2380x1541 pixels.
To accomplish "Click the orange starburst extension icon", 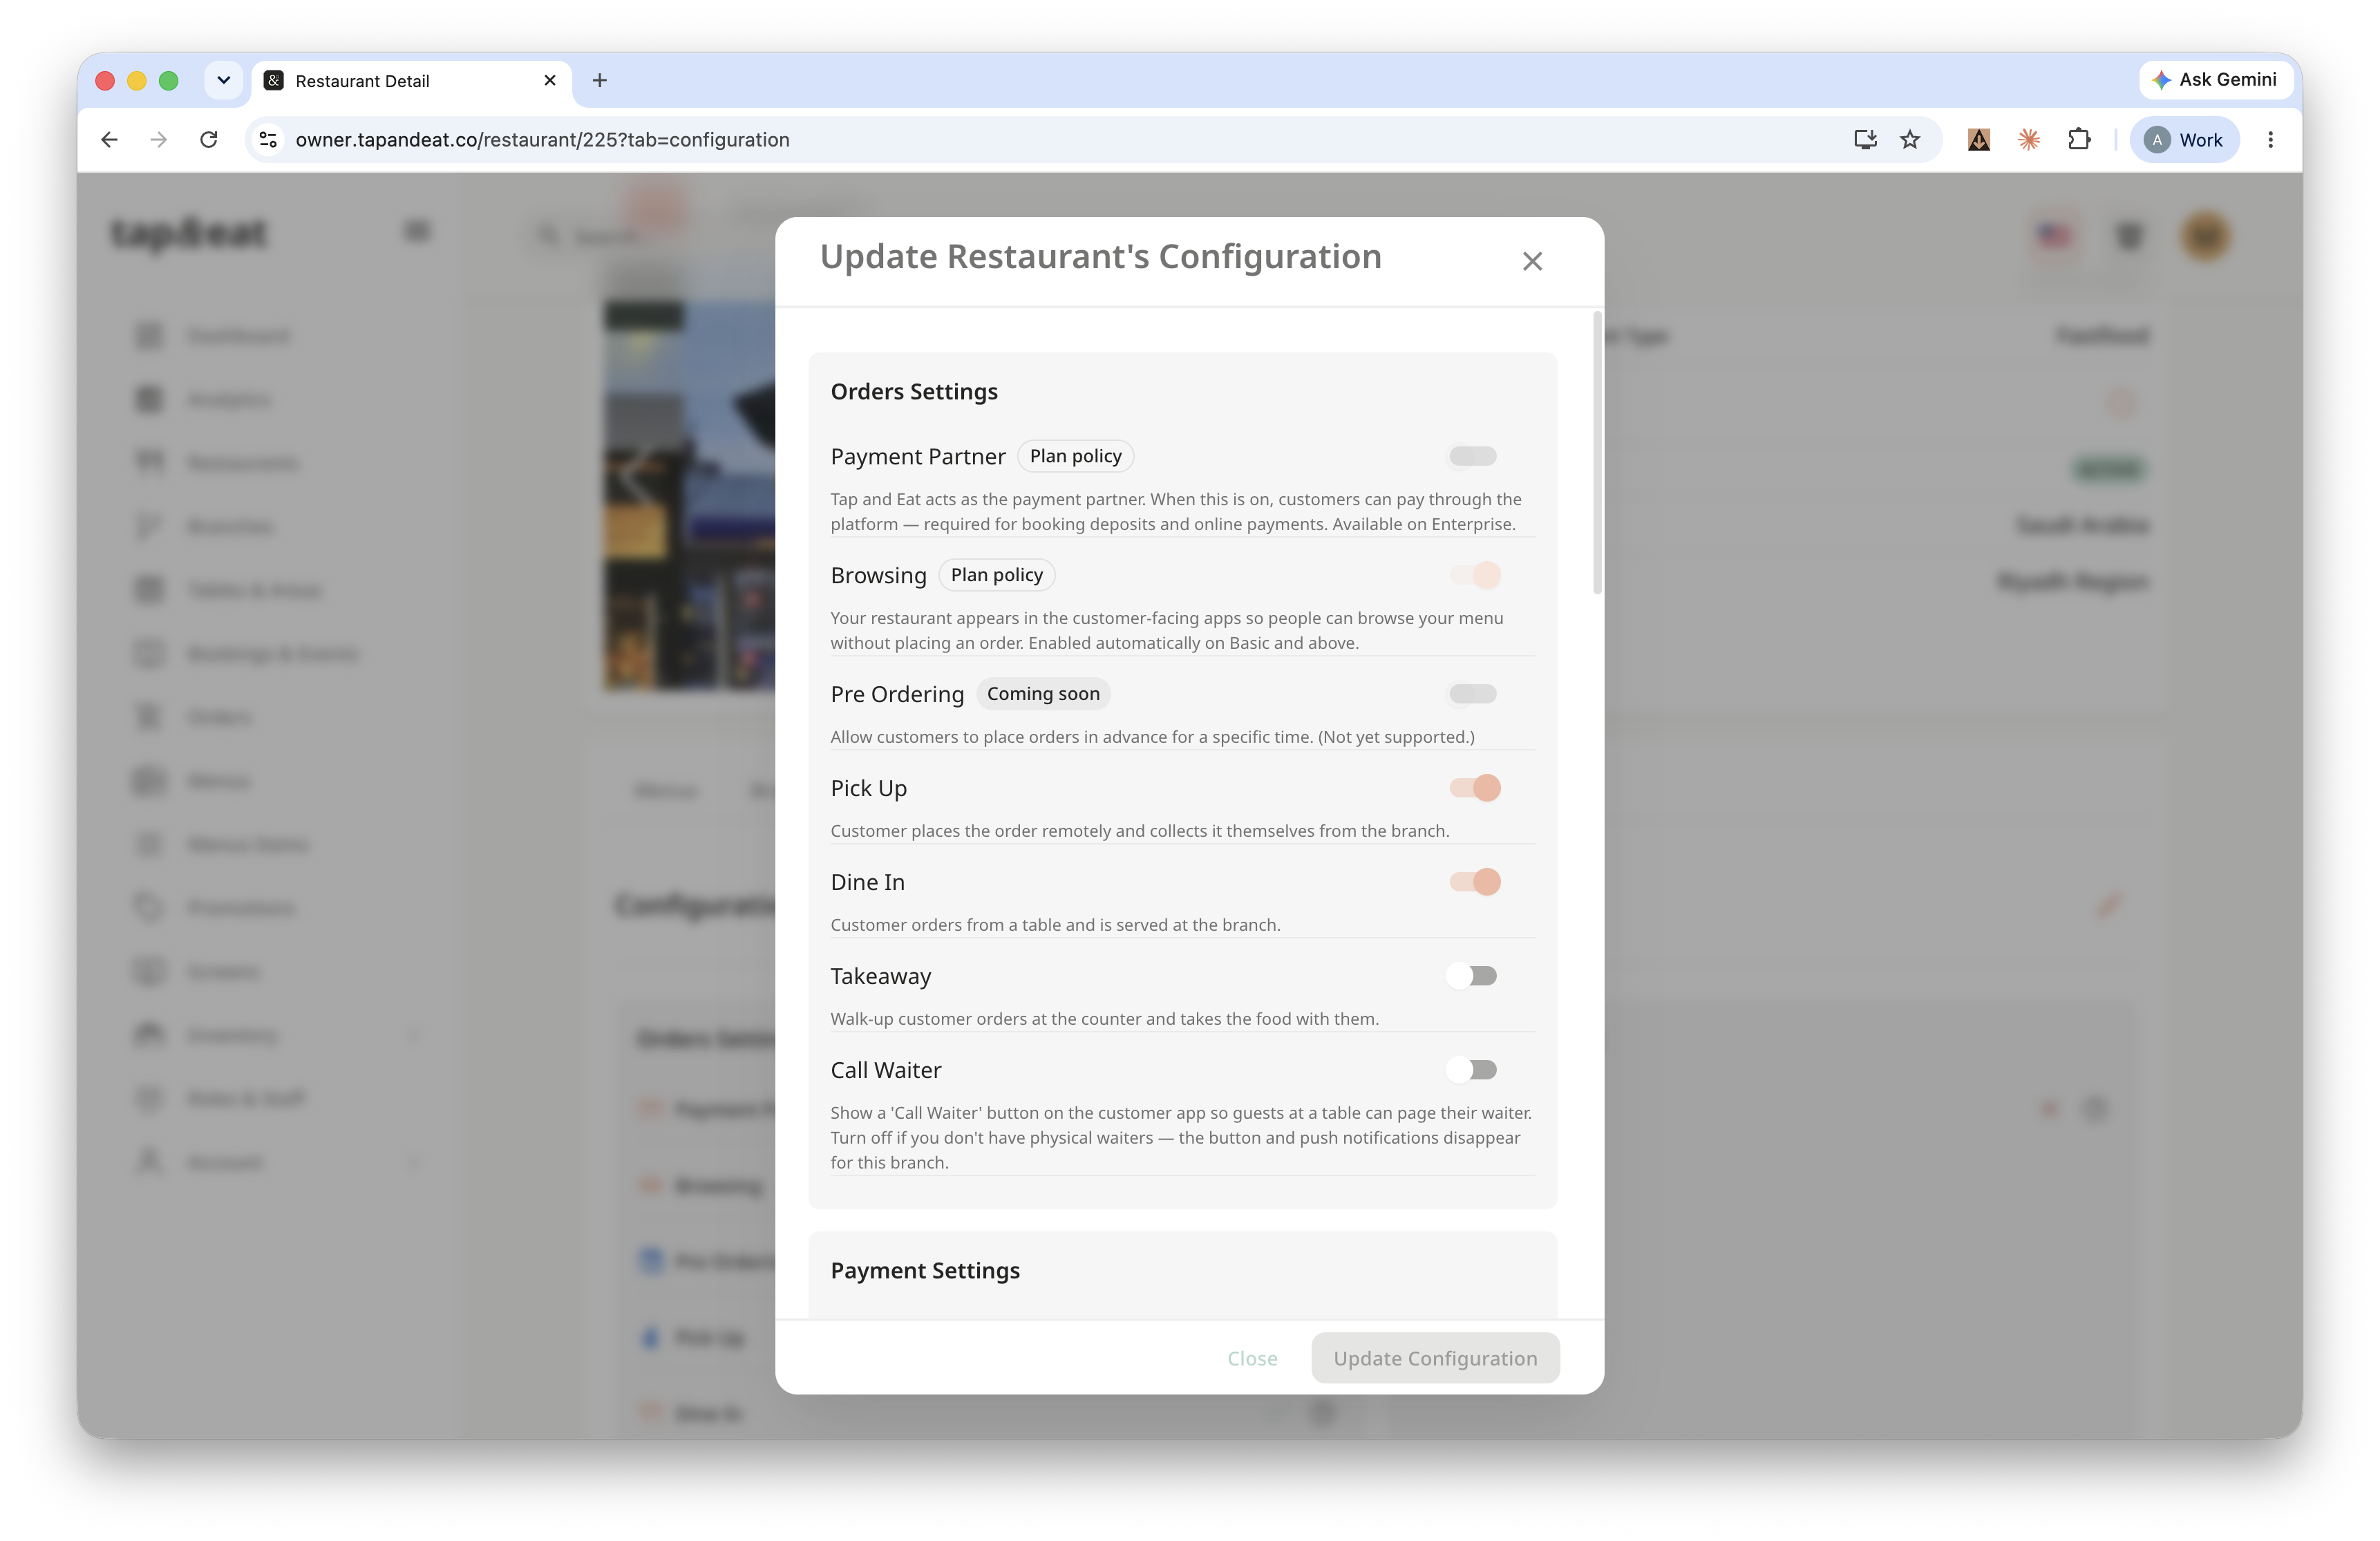I will click(x=2029, y=140).
